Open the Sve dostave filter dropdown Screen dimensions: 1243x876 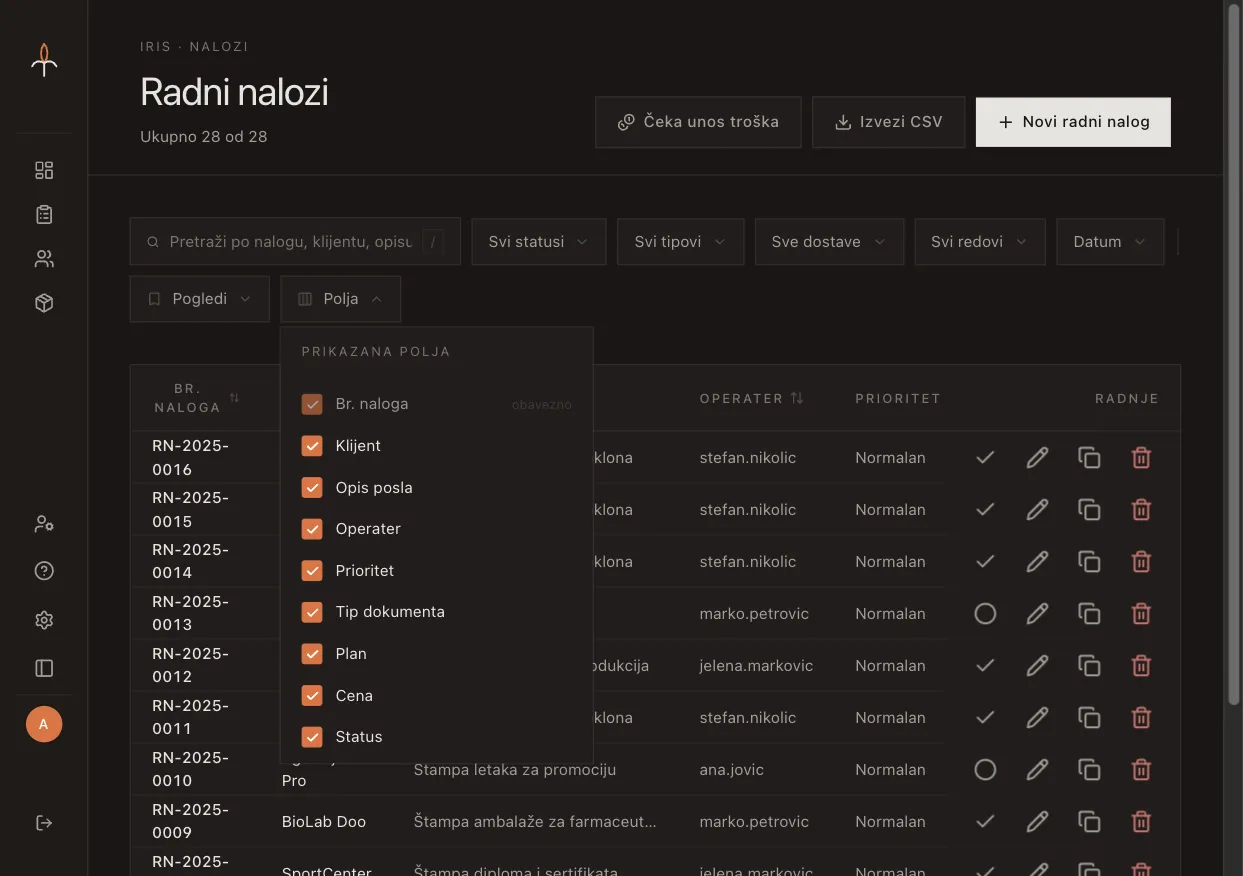click(829, 242)
